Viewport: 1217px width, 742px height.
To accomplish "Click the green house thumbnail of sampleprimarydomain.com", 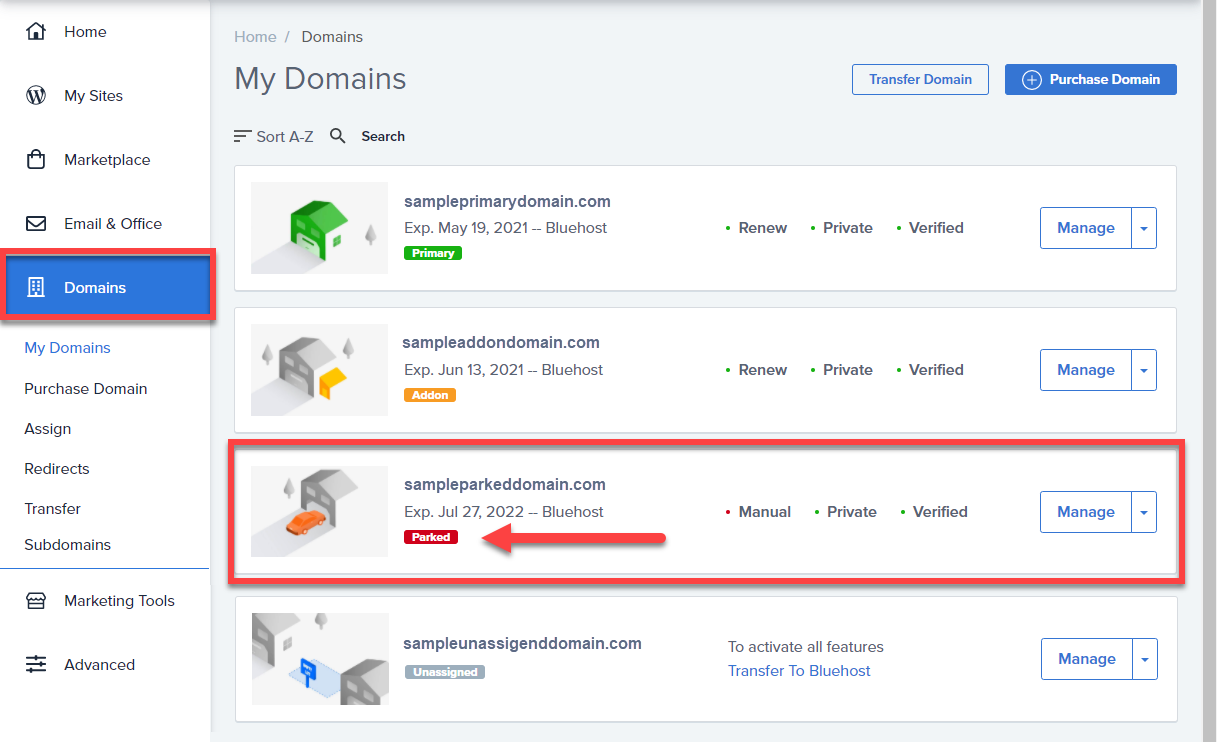I will tap(319, 228).
